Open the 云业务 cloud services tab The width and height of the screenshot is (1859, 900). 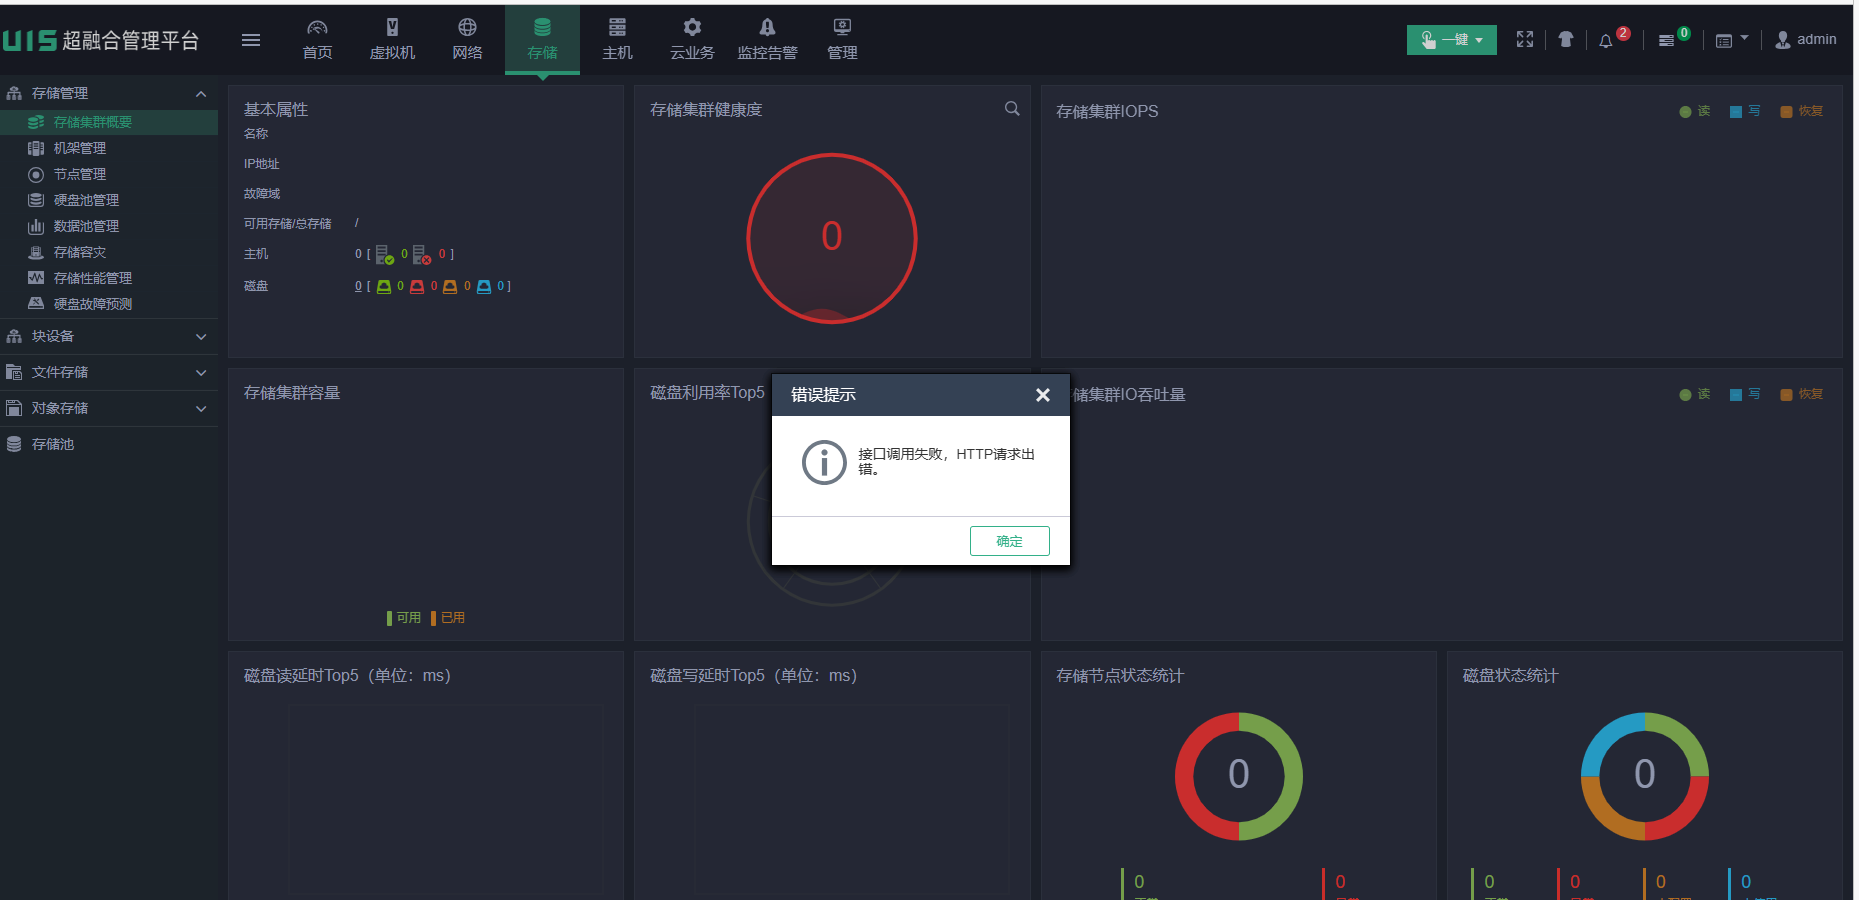point(692,40)
